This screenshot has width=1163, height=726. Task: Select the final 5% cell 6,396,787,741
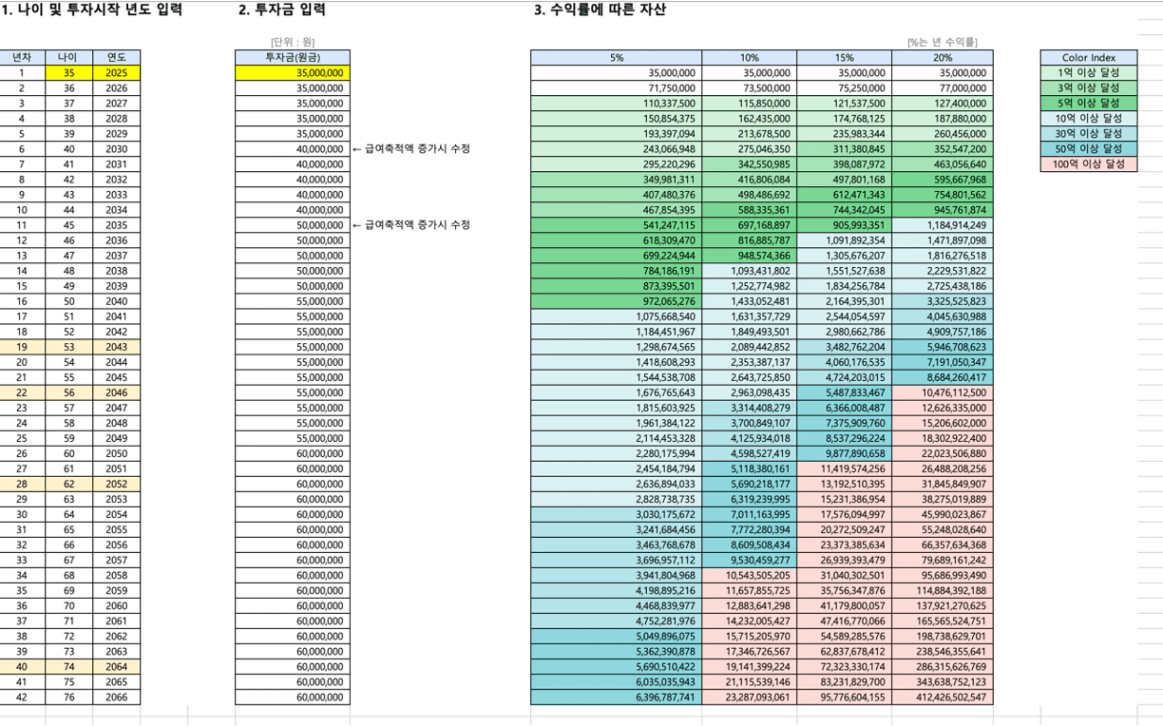[x=616, y=696]
